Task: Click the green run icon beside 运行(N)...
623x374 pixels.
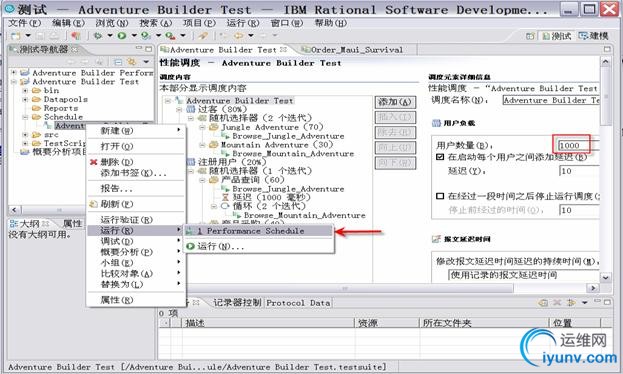Action: pyautogui.click(x=191, y=246)
